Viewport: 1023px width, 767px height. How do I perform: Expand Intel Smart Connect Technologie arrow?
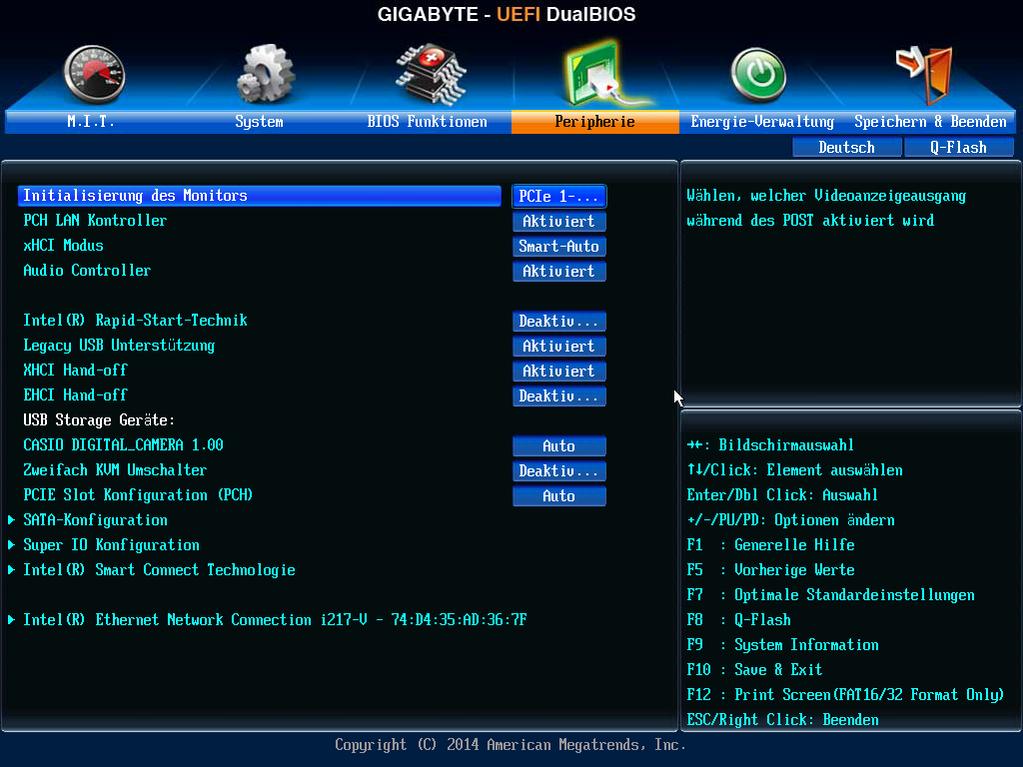pyautogui.click(x=12, y=569)
